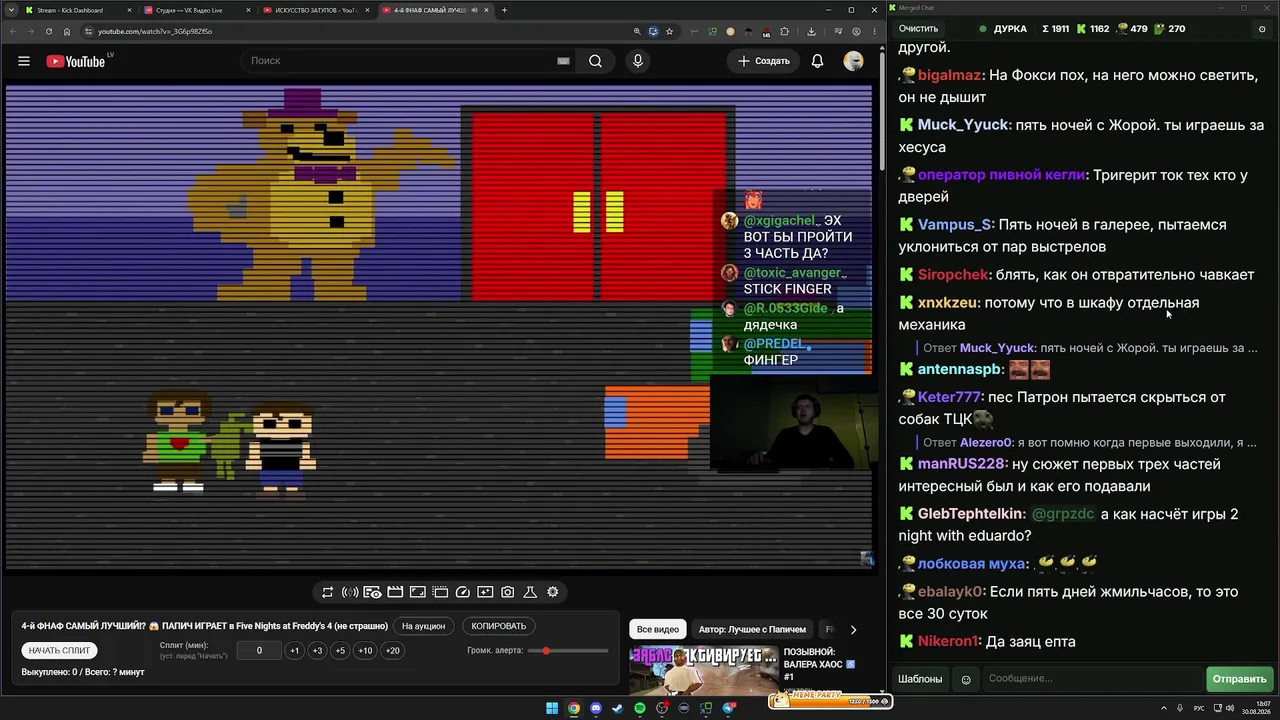
Task: Click the На аукцион button
Action: pyautogui.click(x=423, y=626)
